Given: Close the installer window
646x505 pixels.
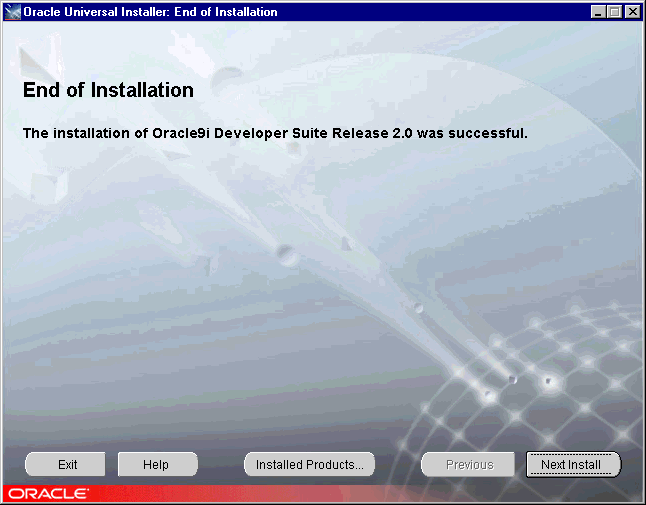Looking at the screenshot, I should (x=632, y=12).
